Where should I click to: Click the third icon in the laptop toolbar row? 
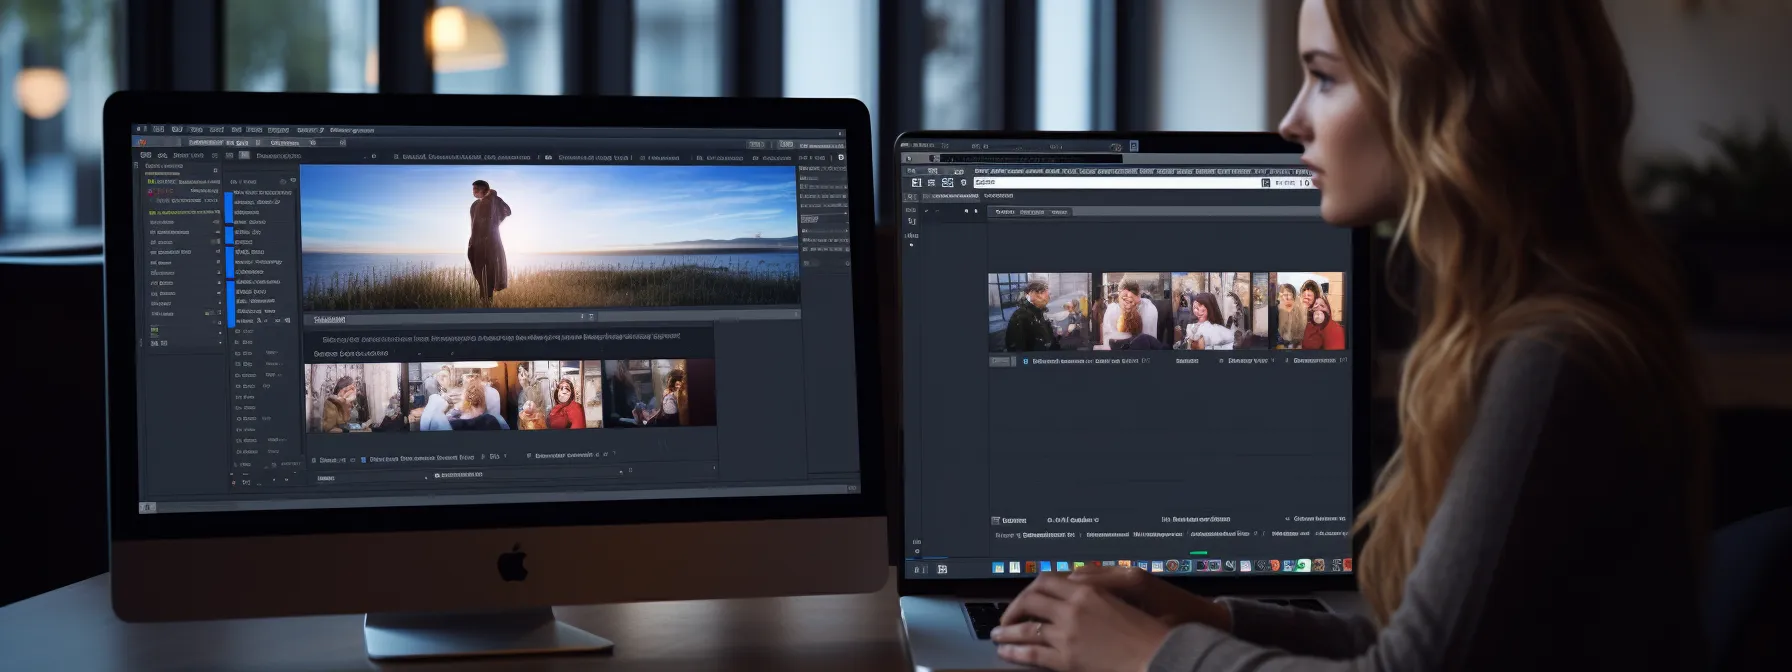(947, 183)
